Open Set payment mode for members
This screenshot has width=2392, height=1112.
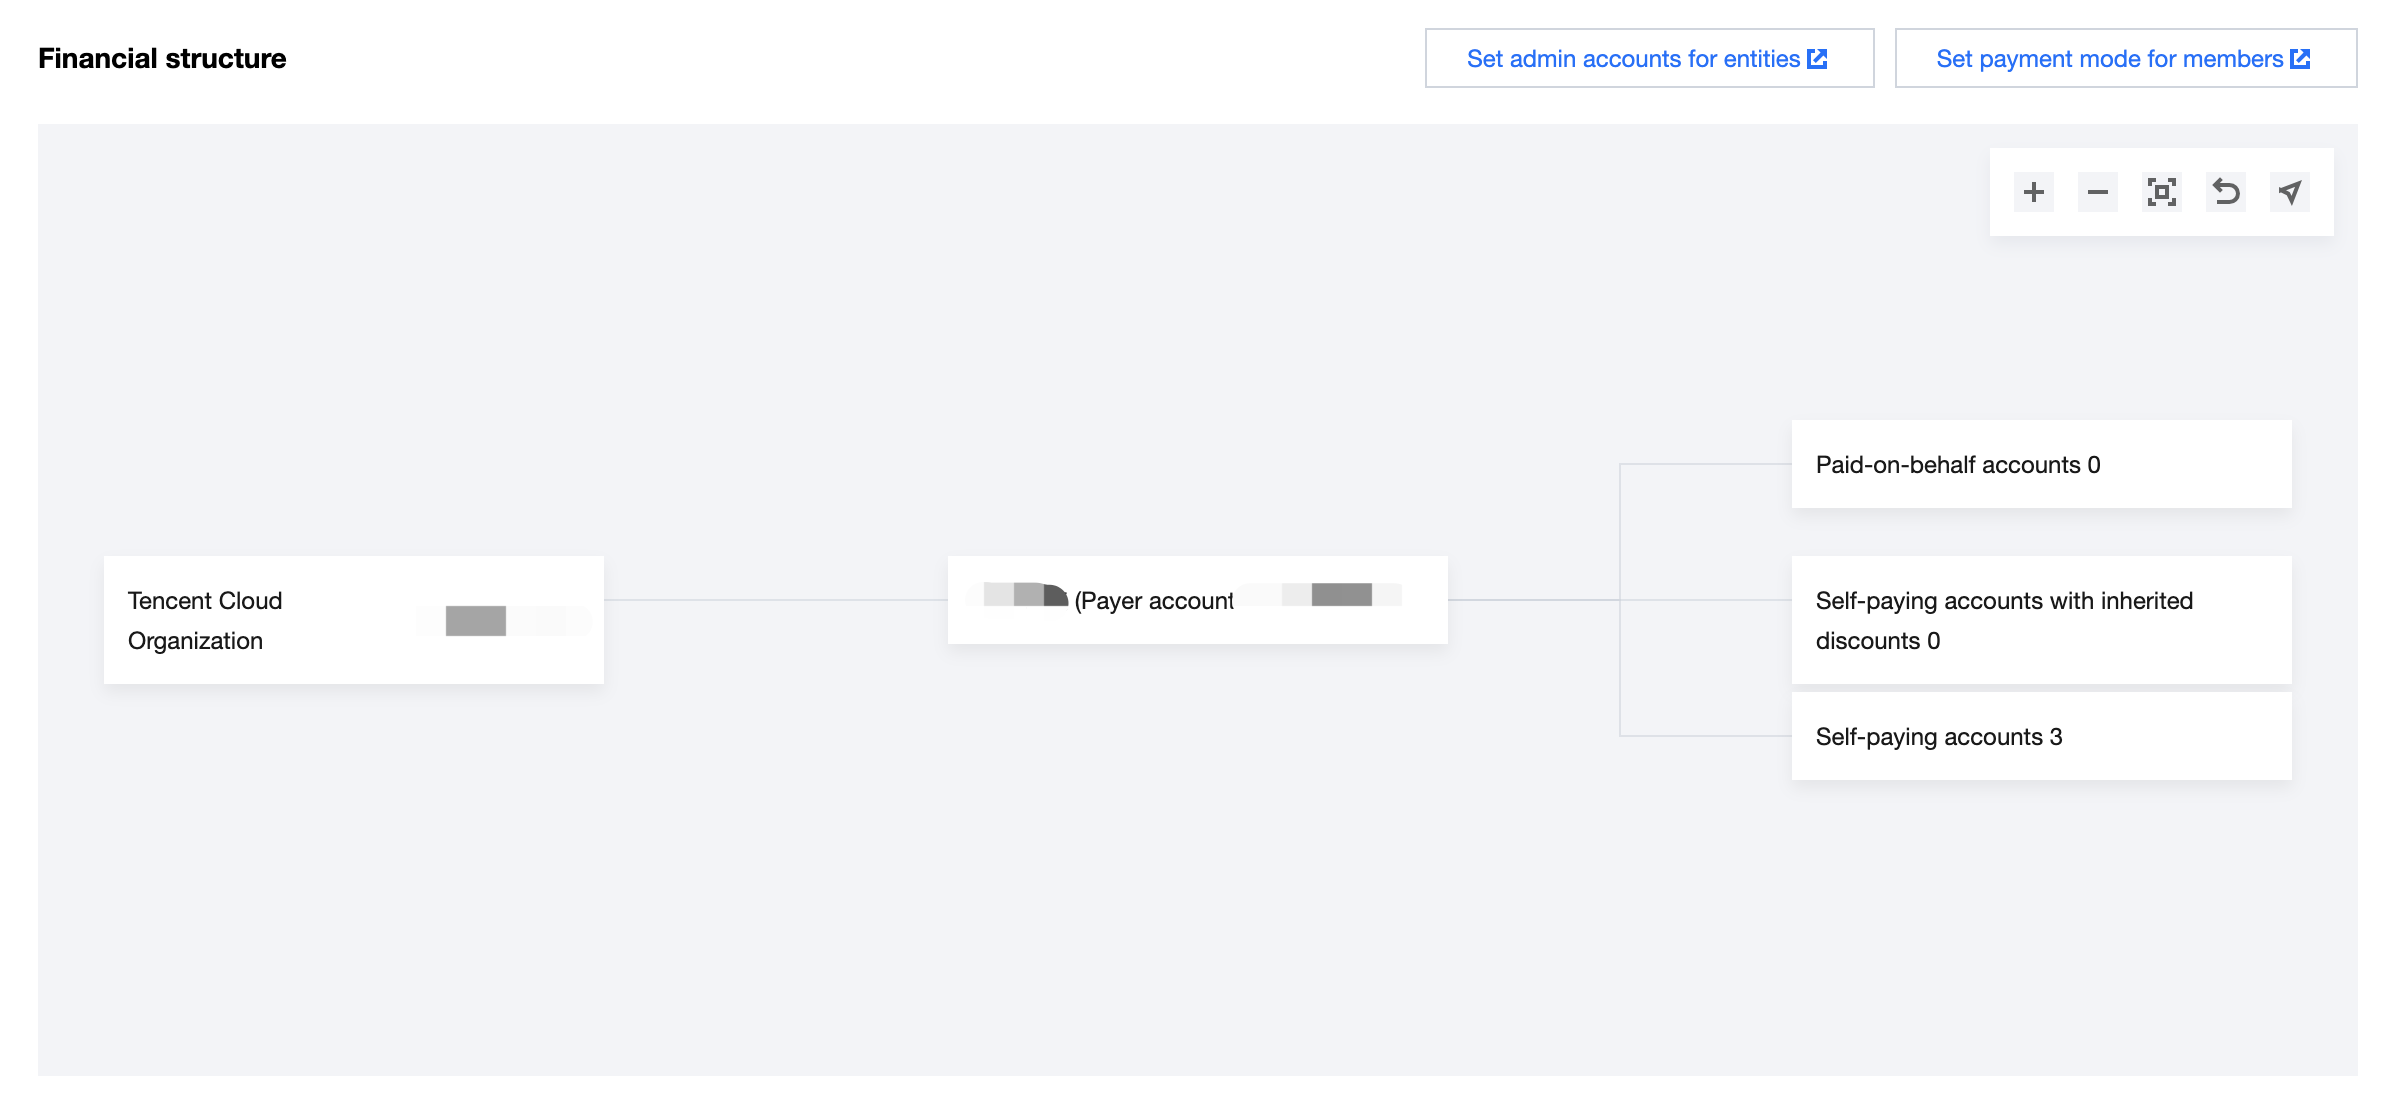point(2109,59)
